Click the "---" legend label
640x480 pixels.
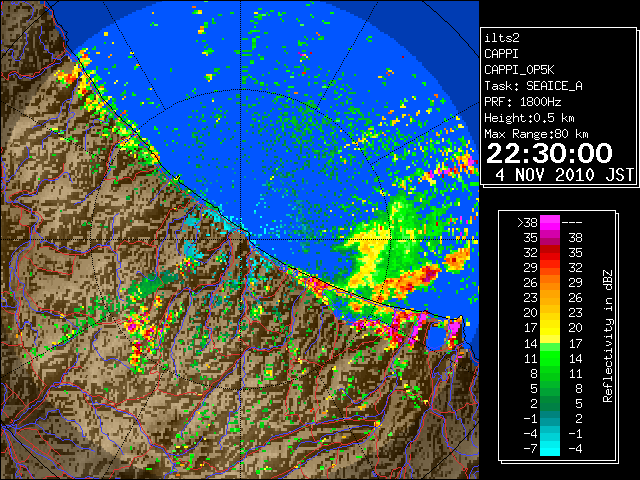coord(572,222)
